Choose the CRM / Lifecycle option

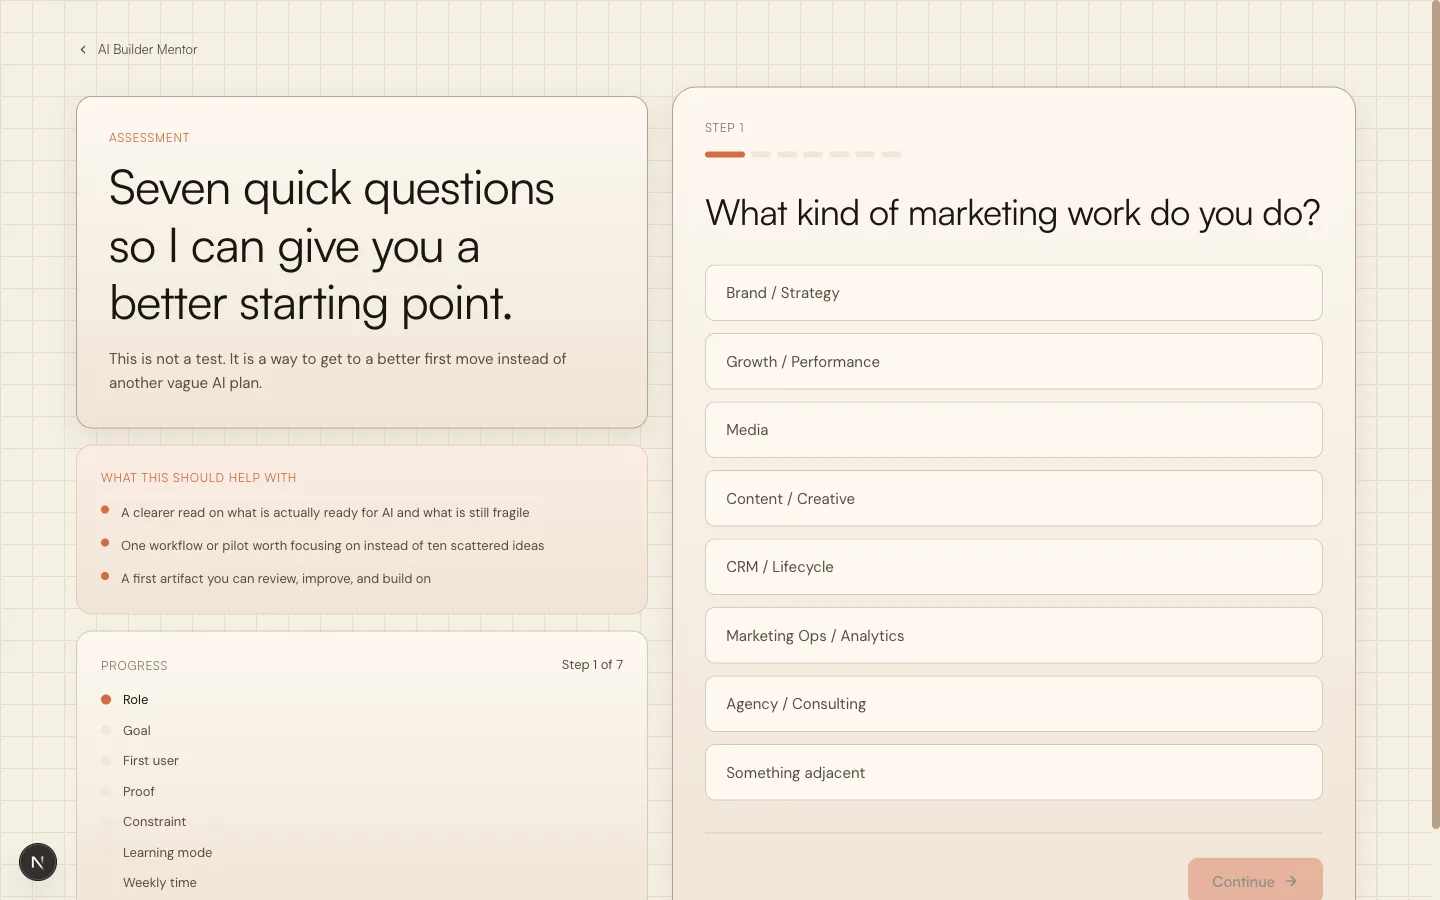point(1013,567)
